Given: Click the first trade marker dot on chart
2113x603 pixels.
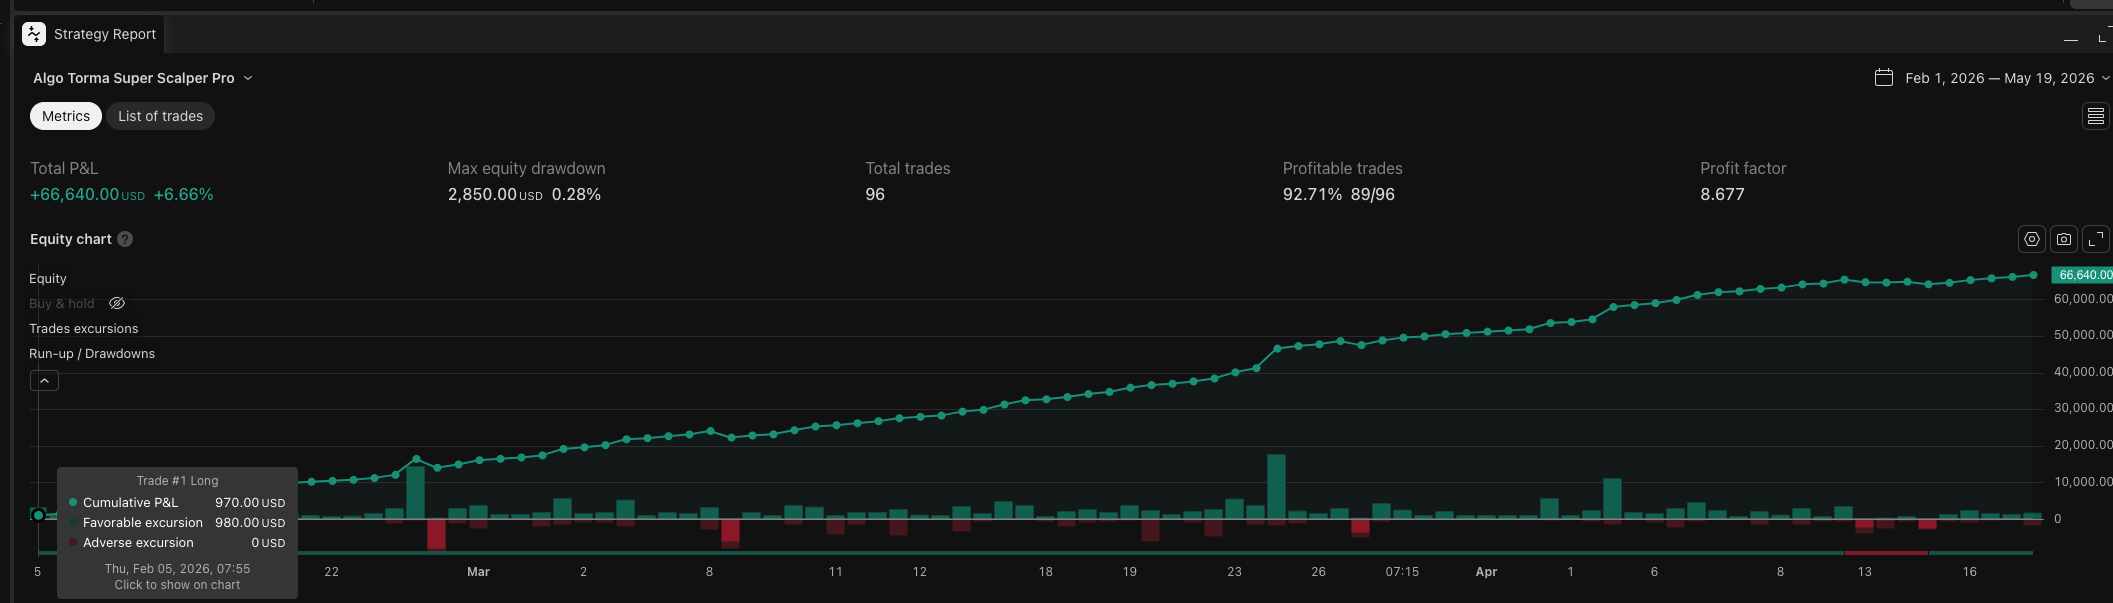Looking at the screenshot, I should pyautogui.click(x=38, y=515).
